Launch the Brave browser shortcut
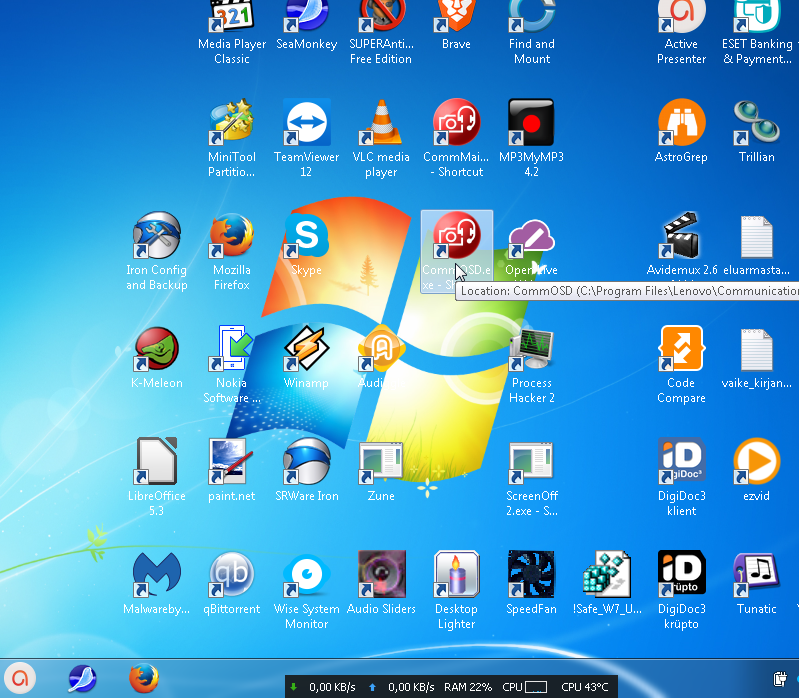This screenshot has height=698, width=799. point(457,18)
